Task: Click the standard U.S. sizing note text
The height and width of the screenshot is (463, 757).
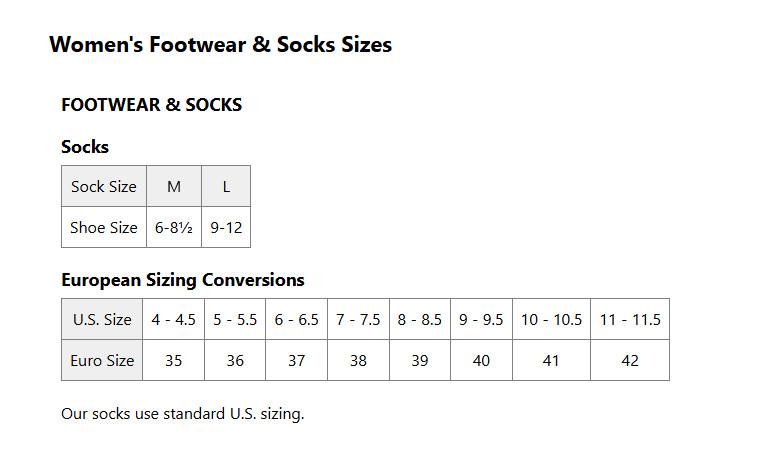Action: tap(182, 414)
